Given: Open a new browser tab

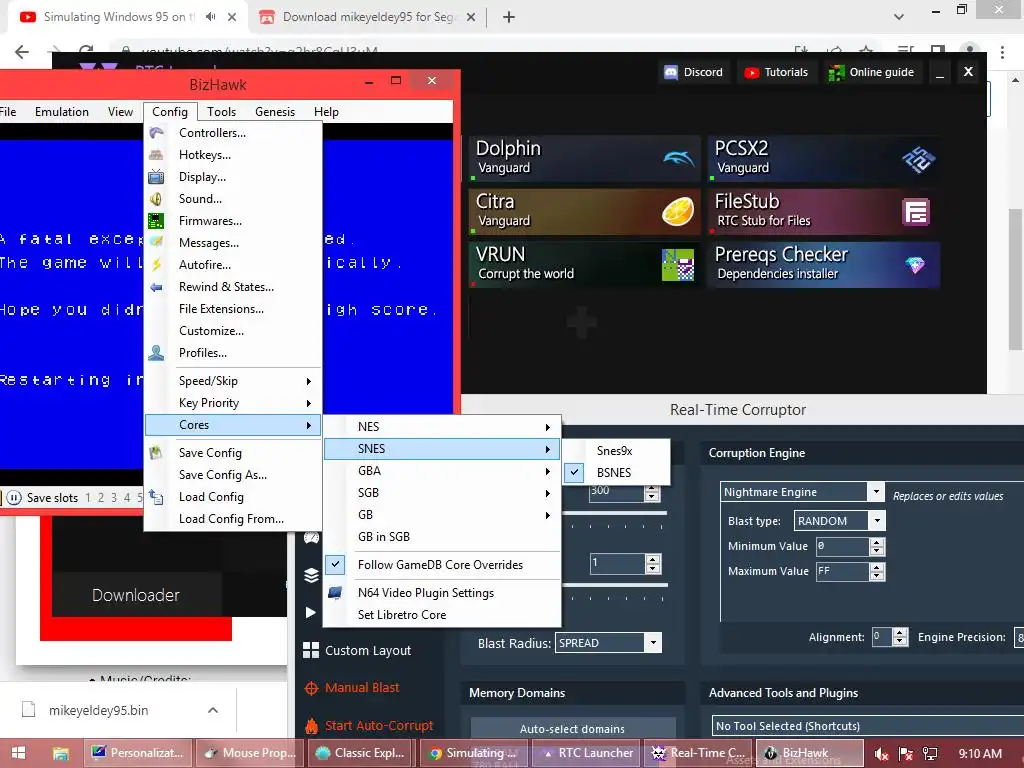Looking at the screenshot, I should pos(509,17).
